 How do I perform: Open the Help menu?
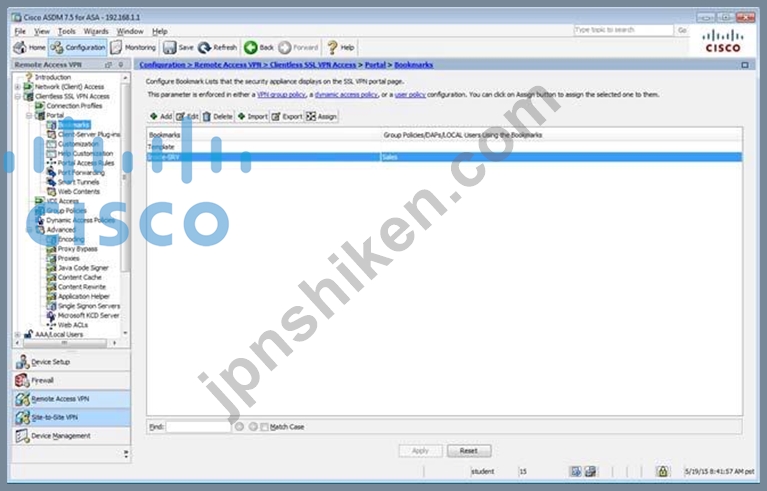[x=159, y=31]
